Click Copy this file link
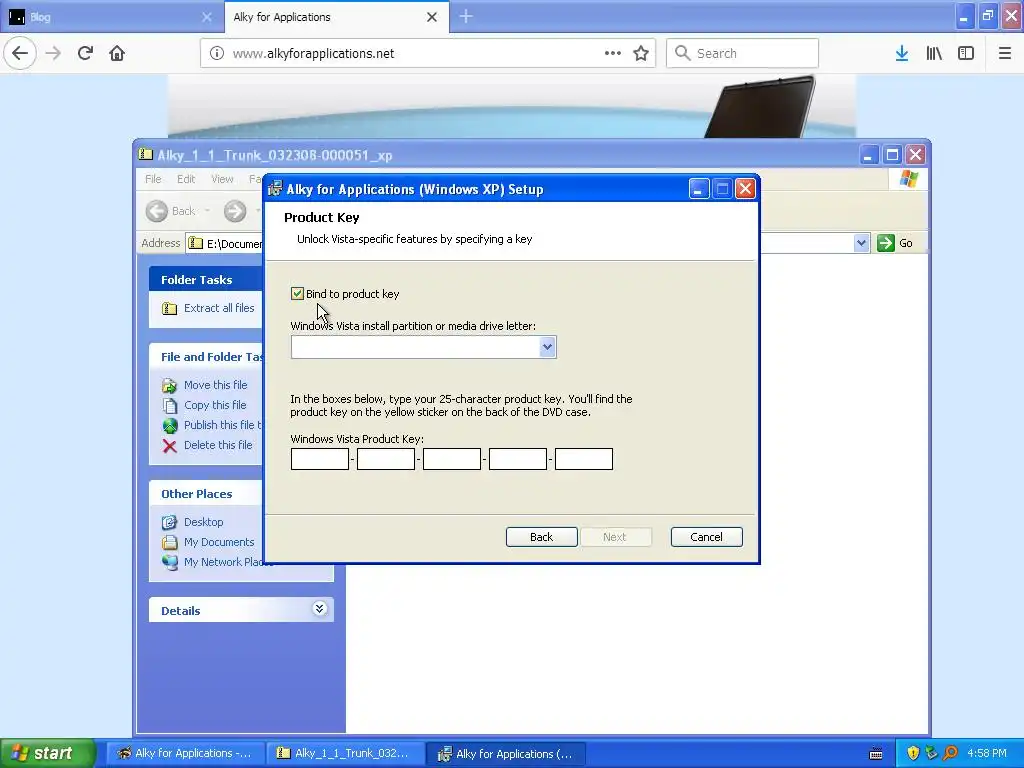1024x768 pixels. [215, 405]
